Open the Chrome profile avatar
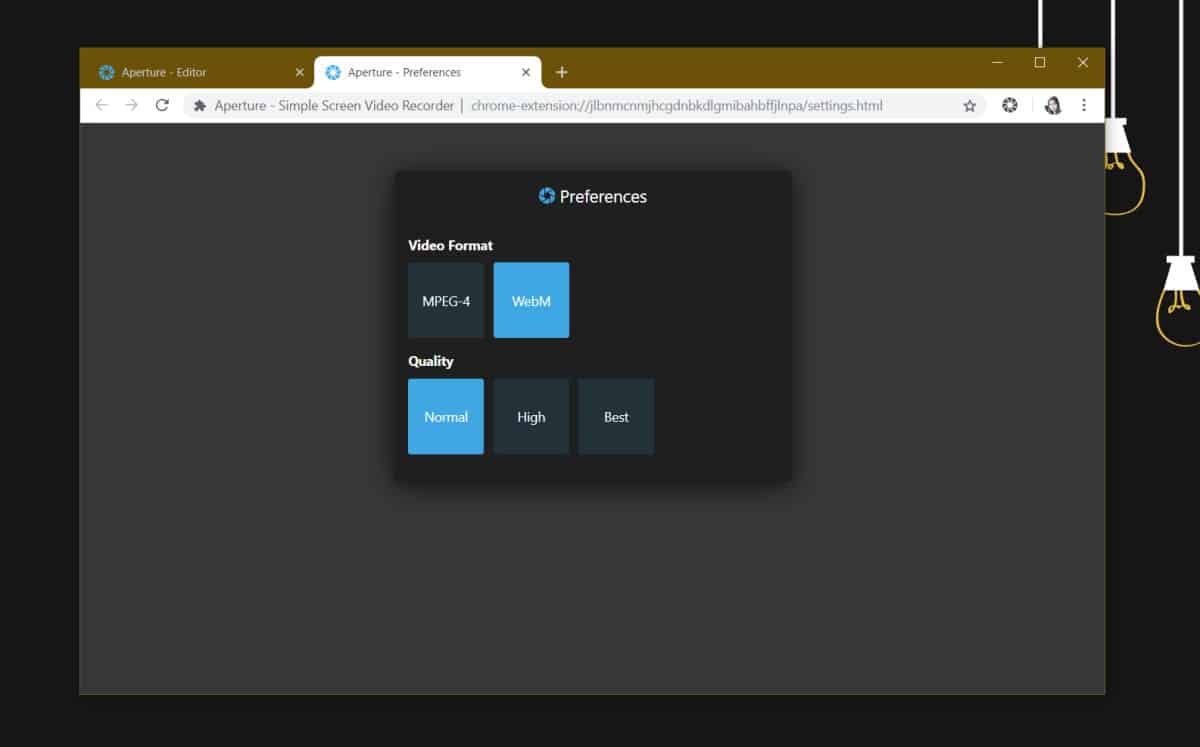The height and width of the screenshot is (747, 1200). click(x=1053, y=105)
